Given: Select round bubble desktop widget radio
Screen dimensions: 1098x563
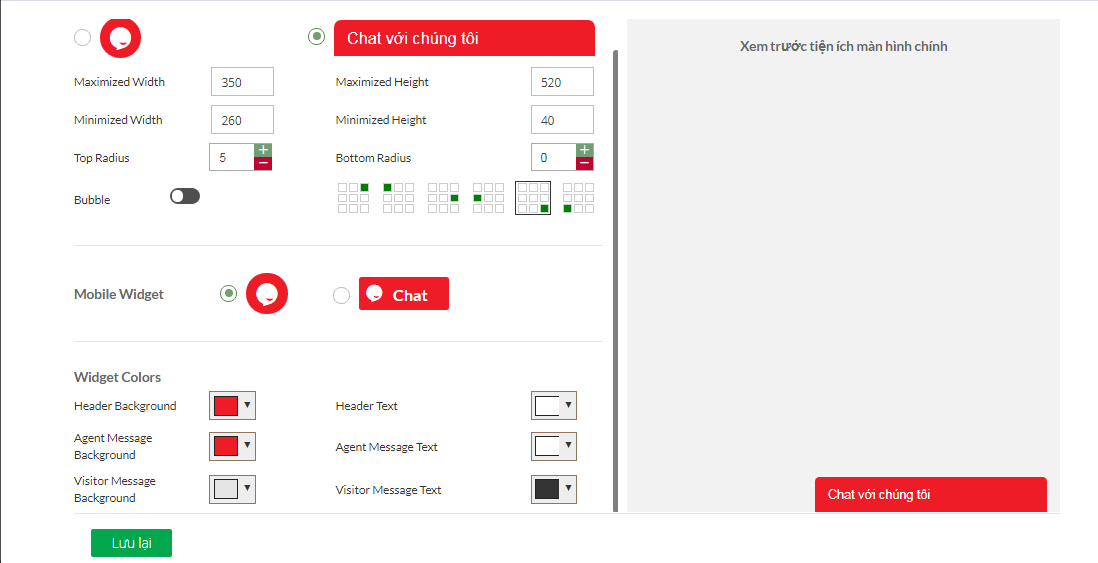Looking at the screenshot, I should 83,38.
